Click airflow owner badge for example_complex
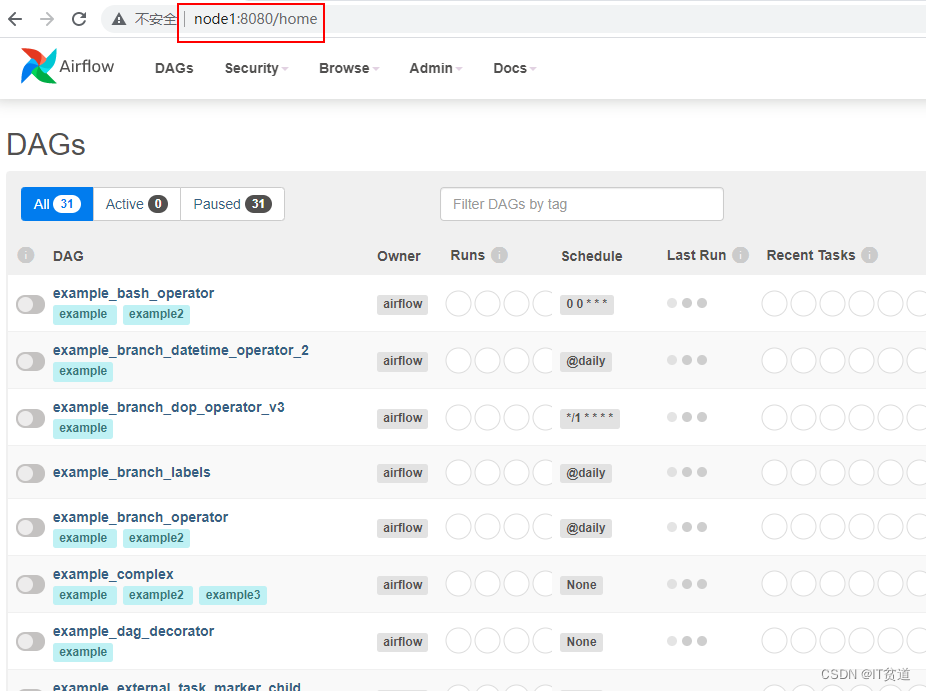Screen dimensions: 926x691 pos(403,585)
